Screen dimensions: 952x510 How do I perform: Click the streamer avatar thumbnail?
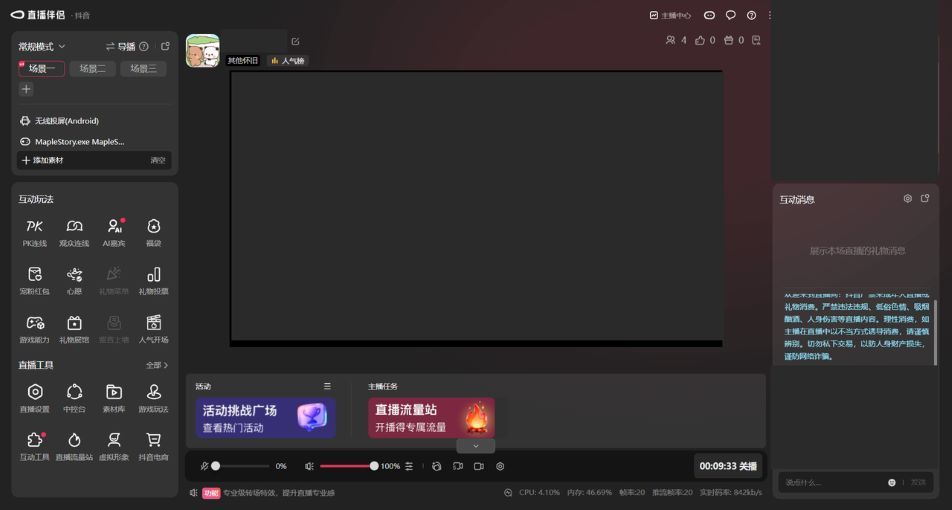[x=203, y=50]
